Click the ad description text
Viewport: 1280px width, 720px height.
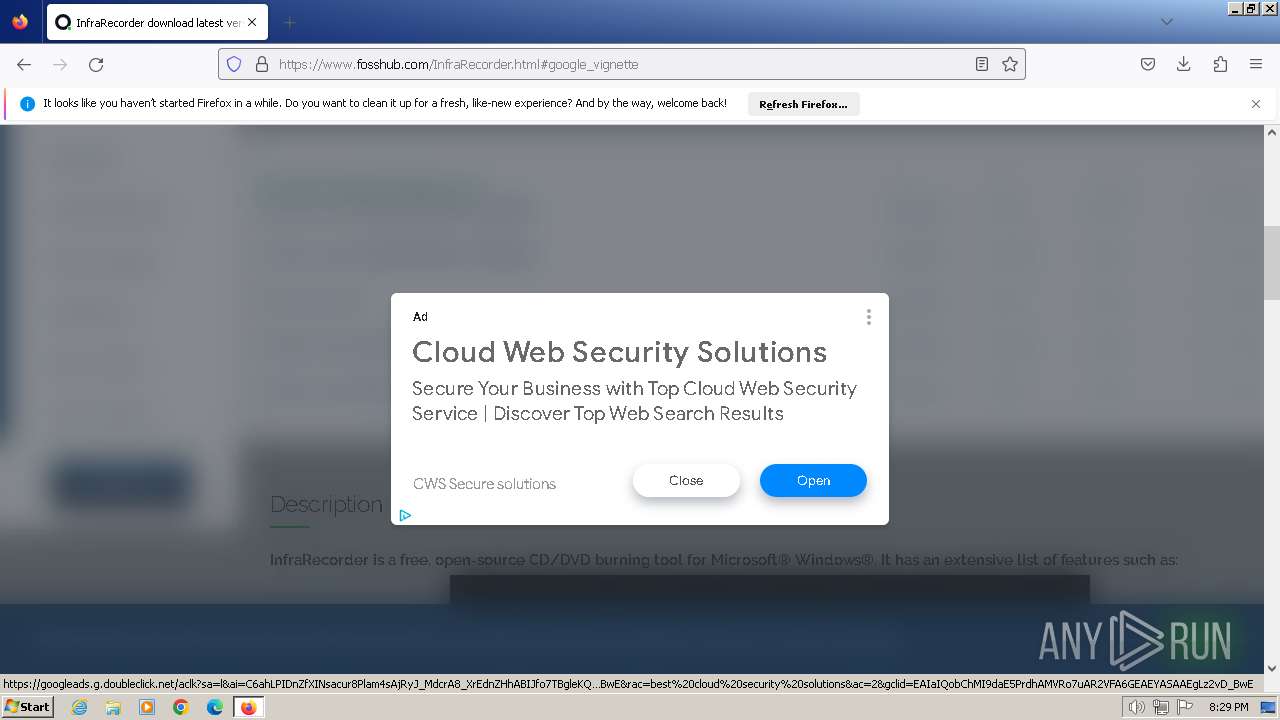click(x=634, y=401)
